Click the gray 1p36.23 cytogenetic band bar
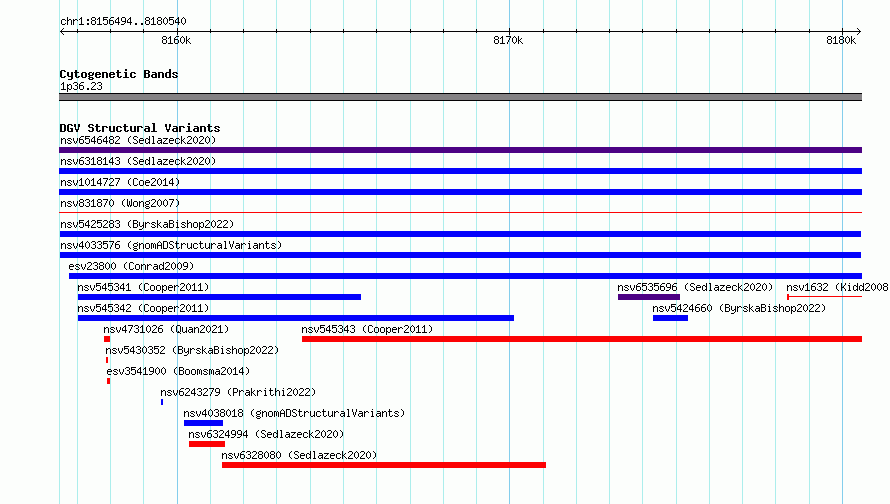The width and height of the screenshot is (890, 504). (460, 97)
